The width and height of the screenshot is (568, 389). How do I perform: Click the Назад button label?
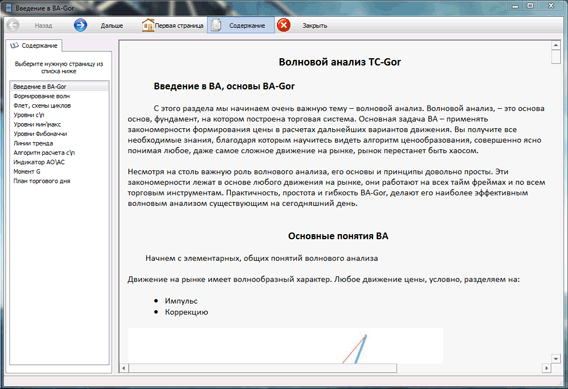click(43, 26)
